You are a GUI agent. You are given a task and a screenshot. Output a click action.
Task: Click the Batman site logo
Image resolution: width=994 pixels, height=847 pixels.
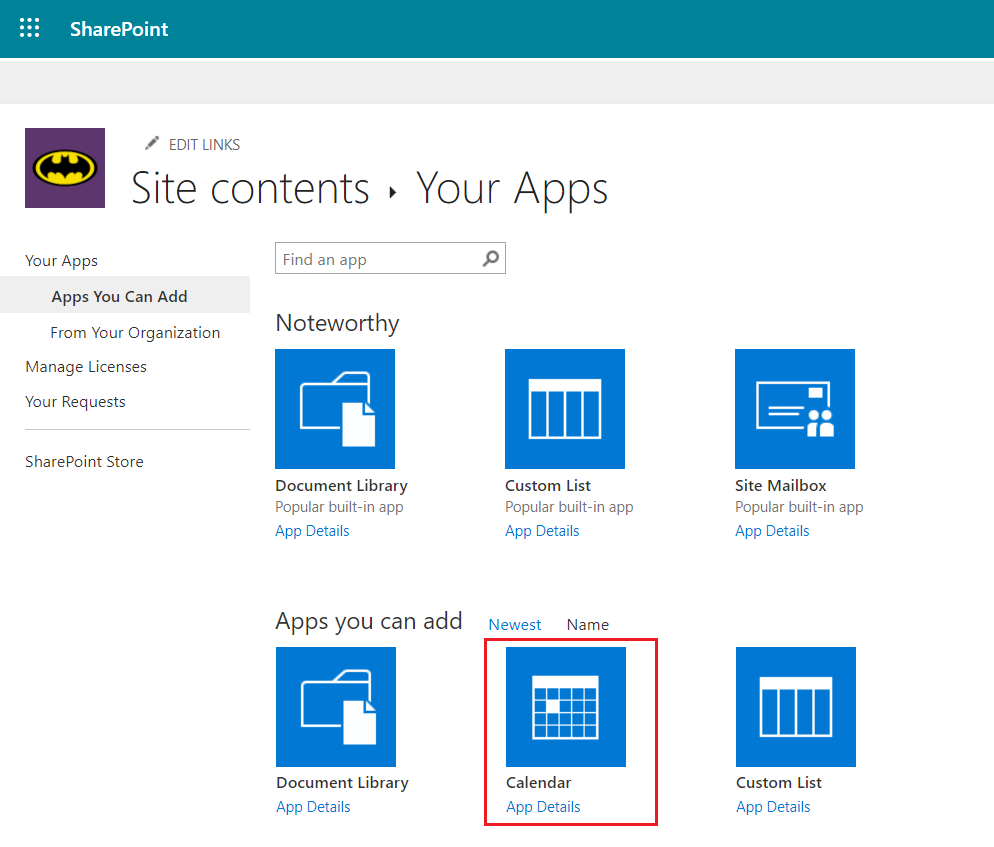[x=65, y=168]
